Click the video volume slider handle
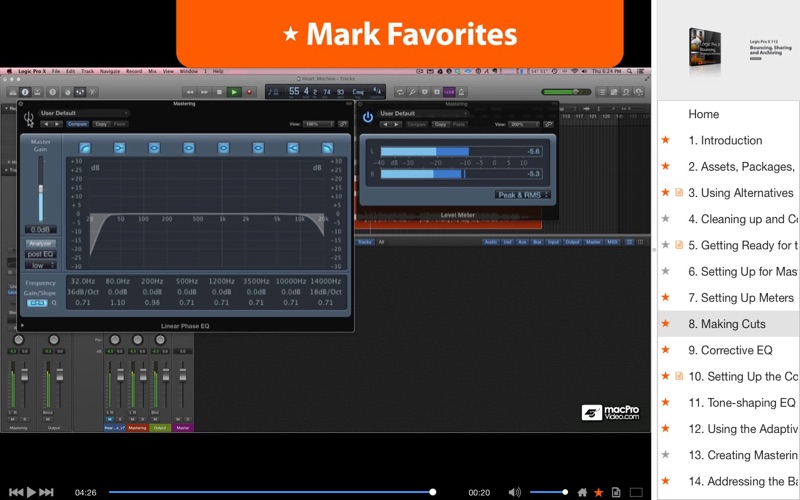This screenshot has height=500, width=800. 565,492
